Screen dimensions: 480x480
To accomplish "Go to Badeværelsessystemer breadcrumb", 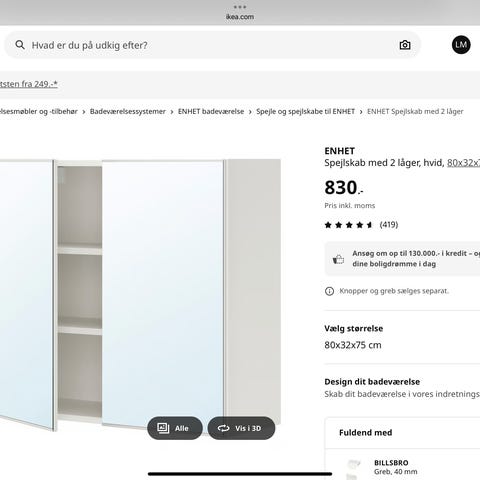I will (128, 112).
